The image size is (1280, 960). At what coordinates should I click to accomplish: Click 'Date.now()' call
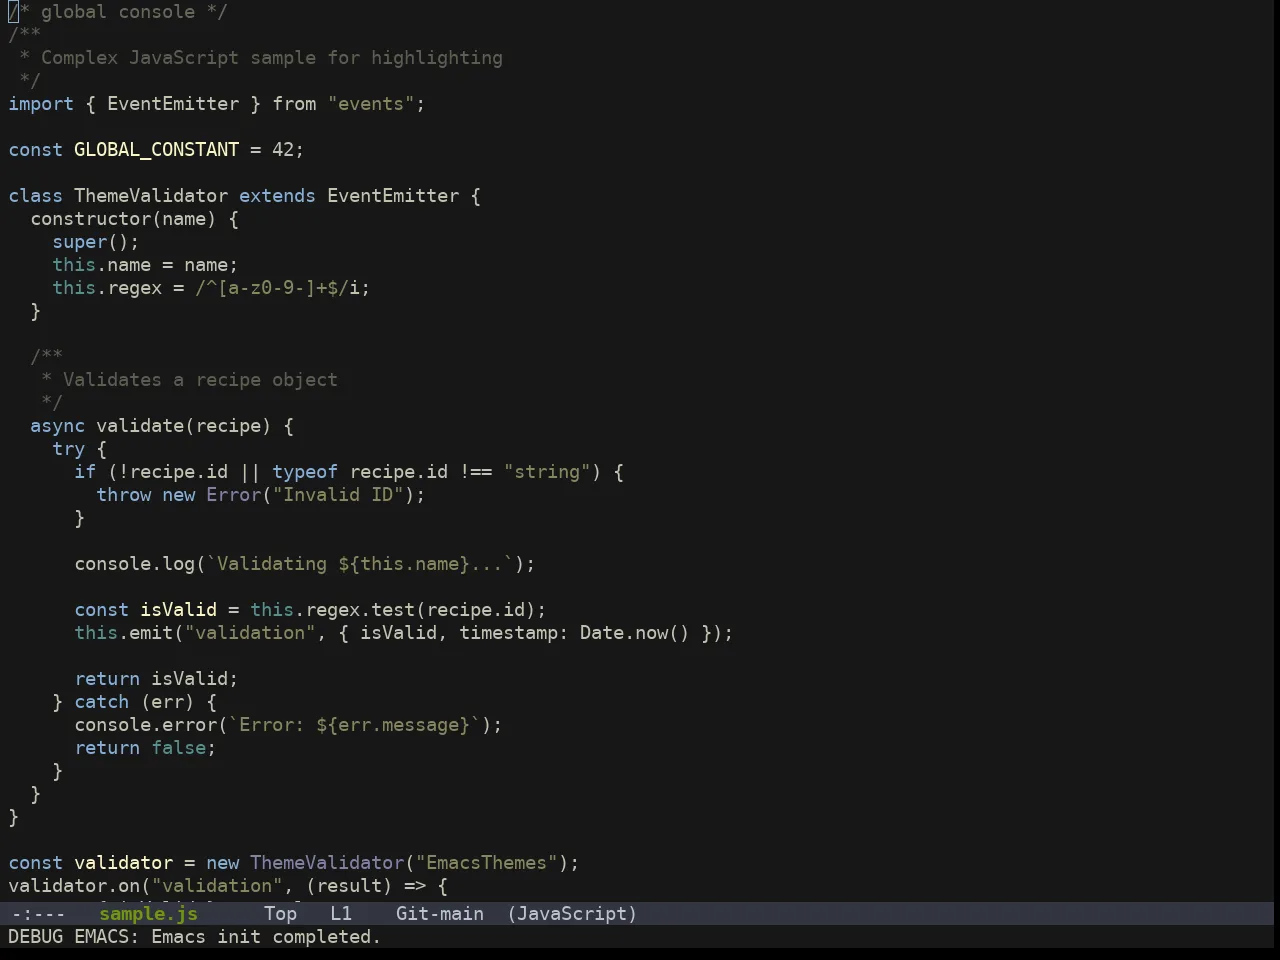[635, 633]
